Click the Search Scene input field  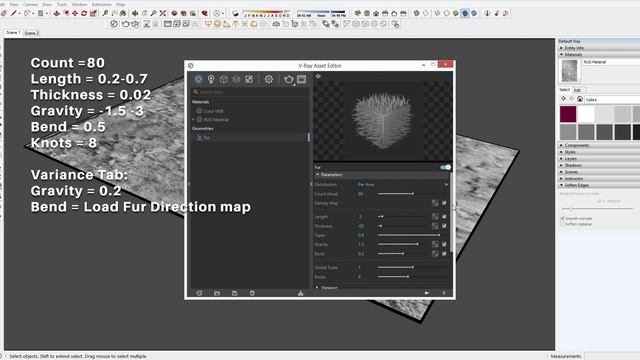click(x=250, y=92)
